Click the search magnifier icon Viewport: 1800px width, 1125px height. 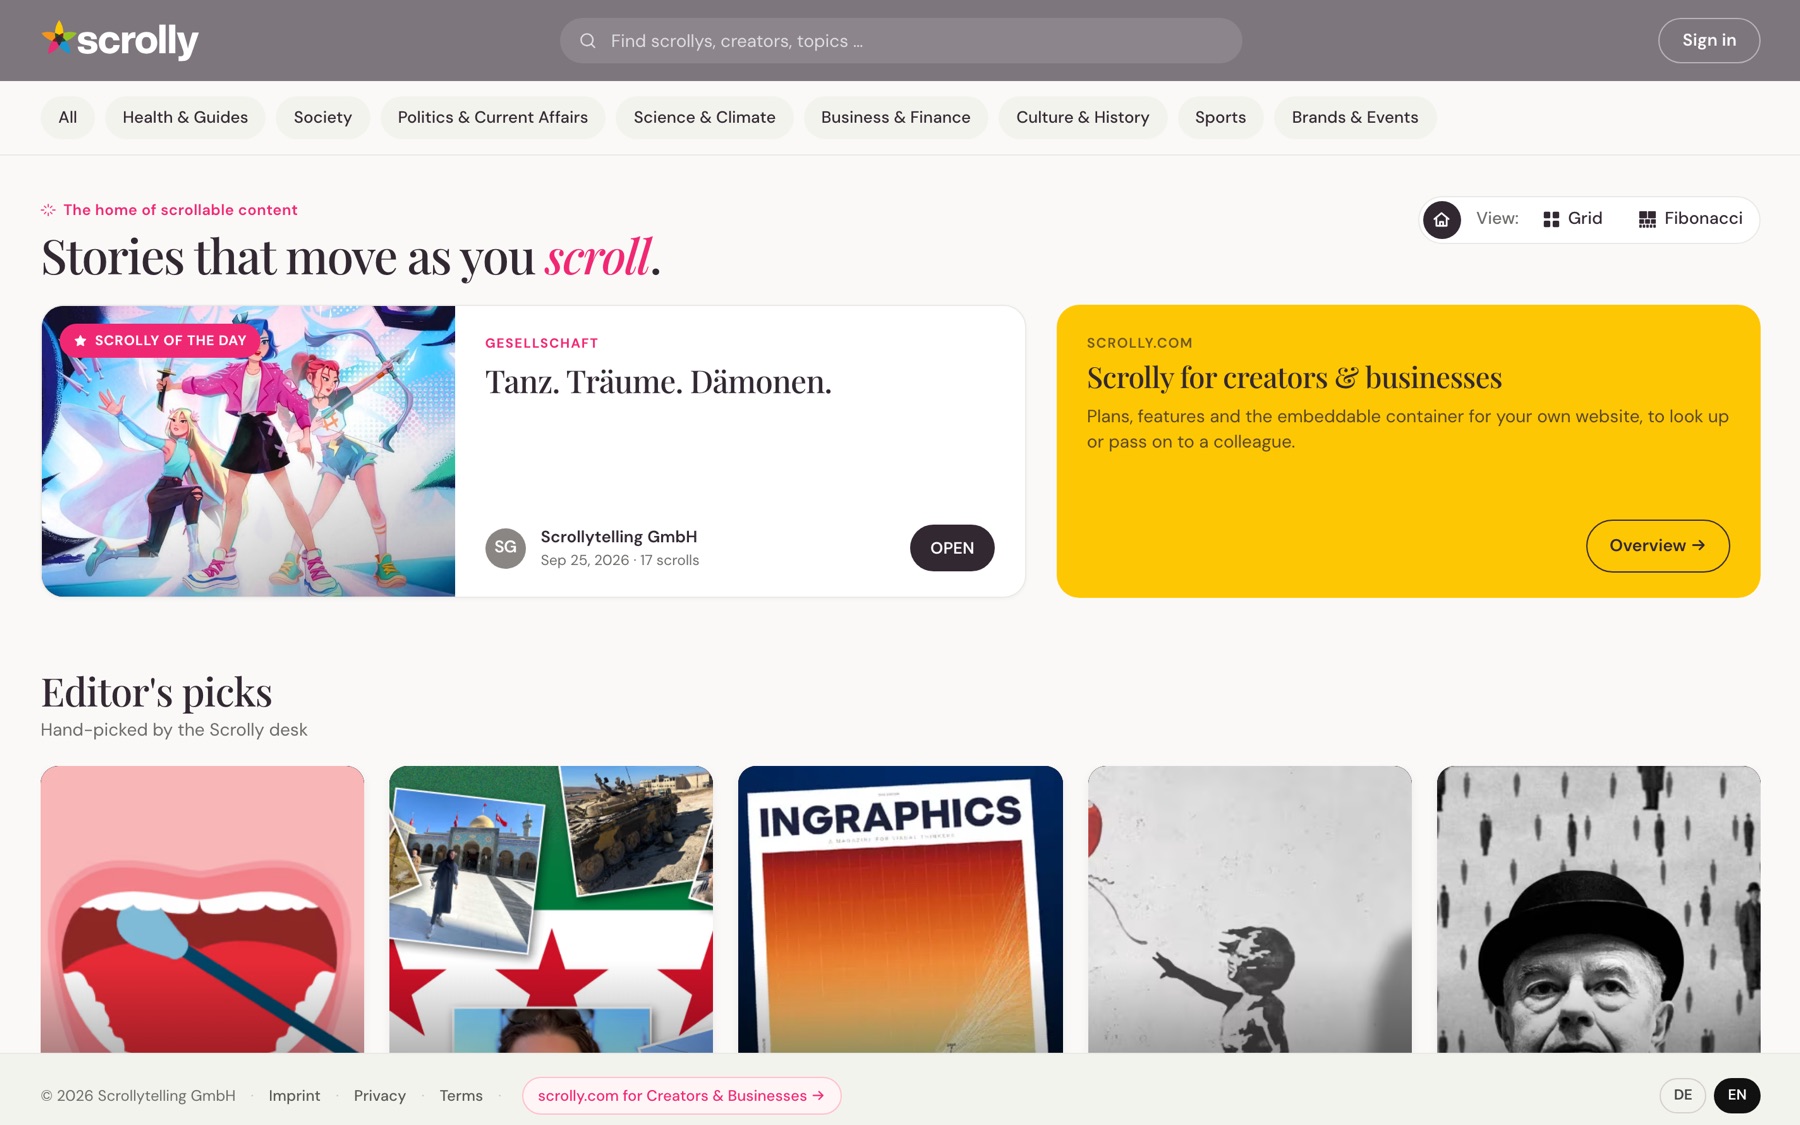coord(588,41)
